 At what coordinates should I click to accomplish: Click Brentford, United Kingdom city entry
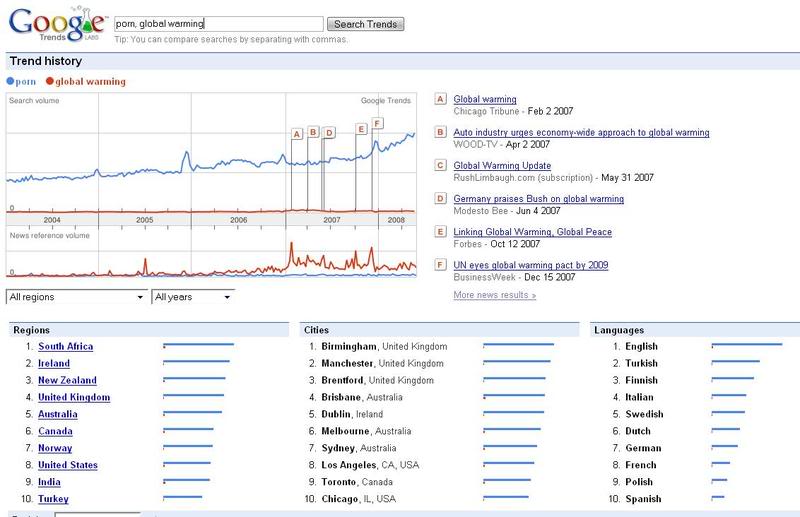tap(377, 380)
